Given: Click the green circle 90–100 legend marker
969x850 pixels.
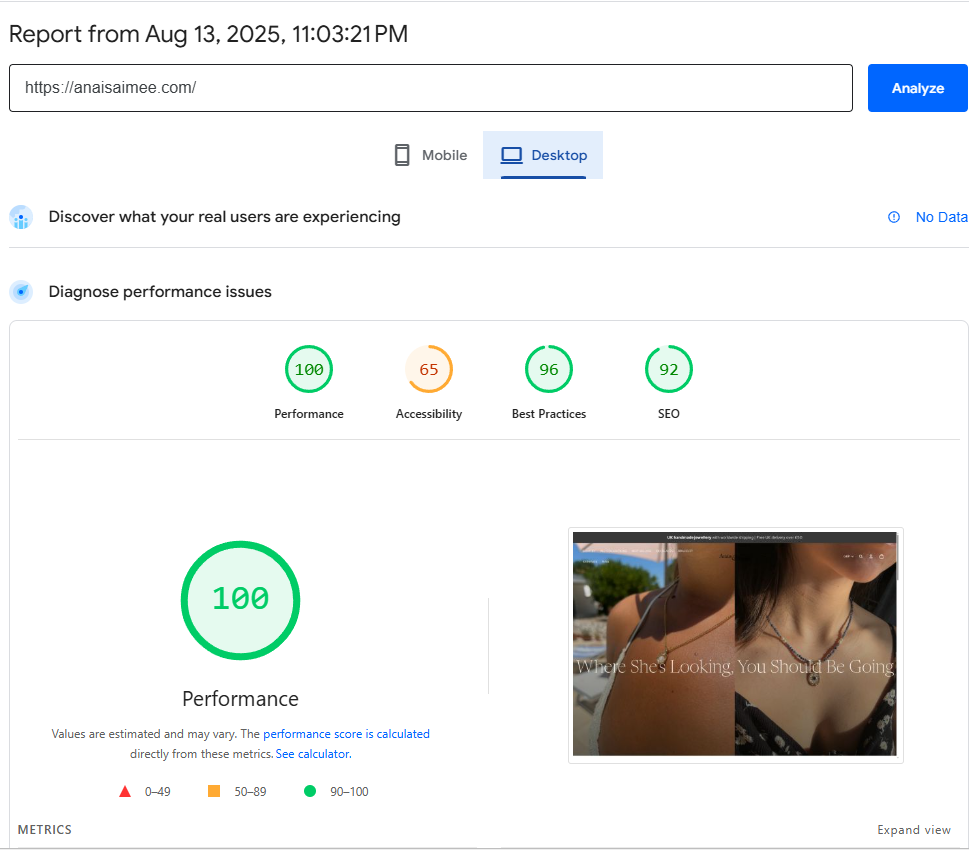Looking at the screenshot, I should [310, 792].
